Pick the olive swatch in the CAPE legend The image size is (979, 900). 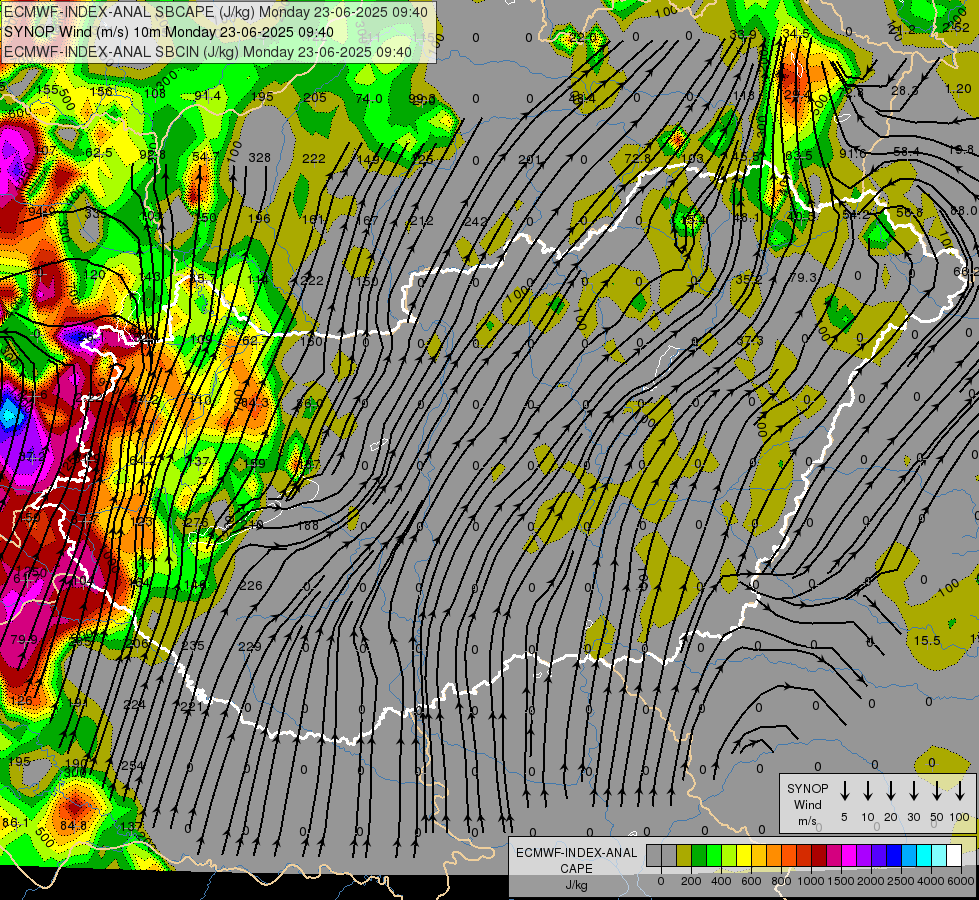coord(684,856)
